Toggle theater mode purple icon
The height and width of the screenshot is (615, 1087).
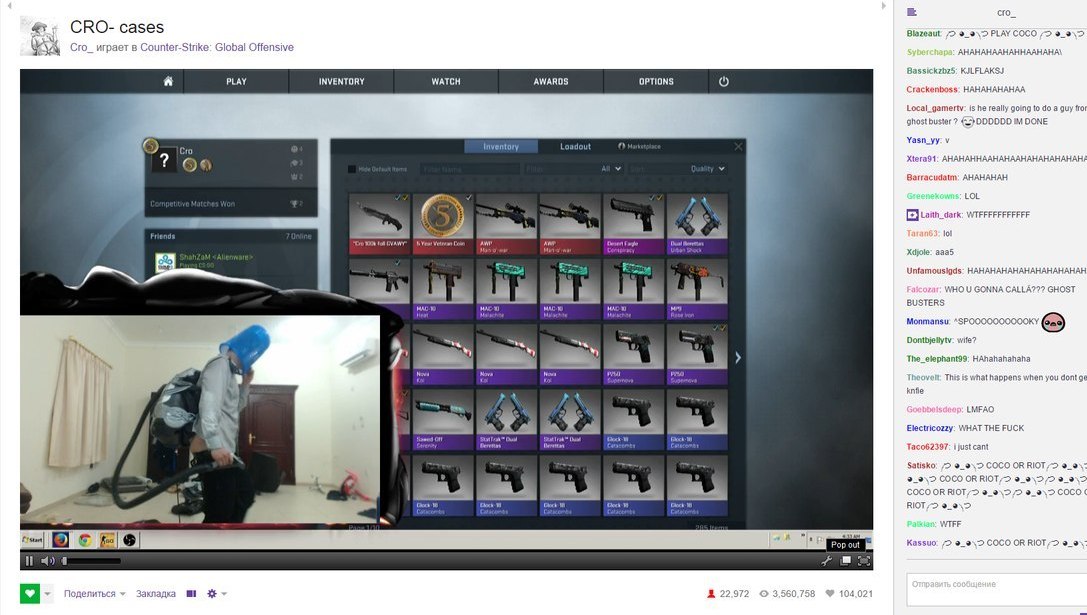click(191, 594)
